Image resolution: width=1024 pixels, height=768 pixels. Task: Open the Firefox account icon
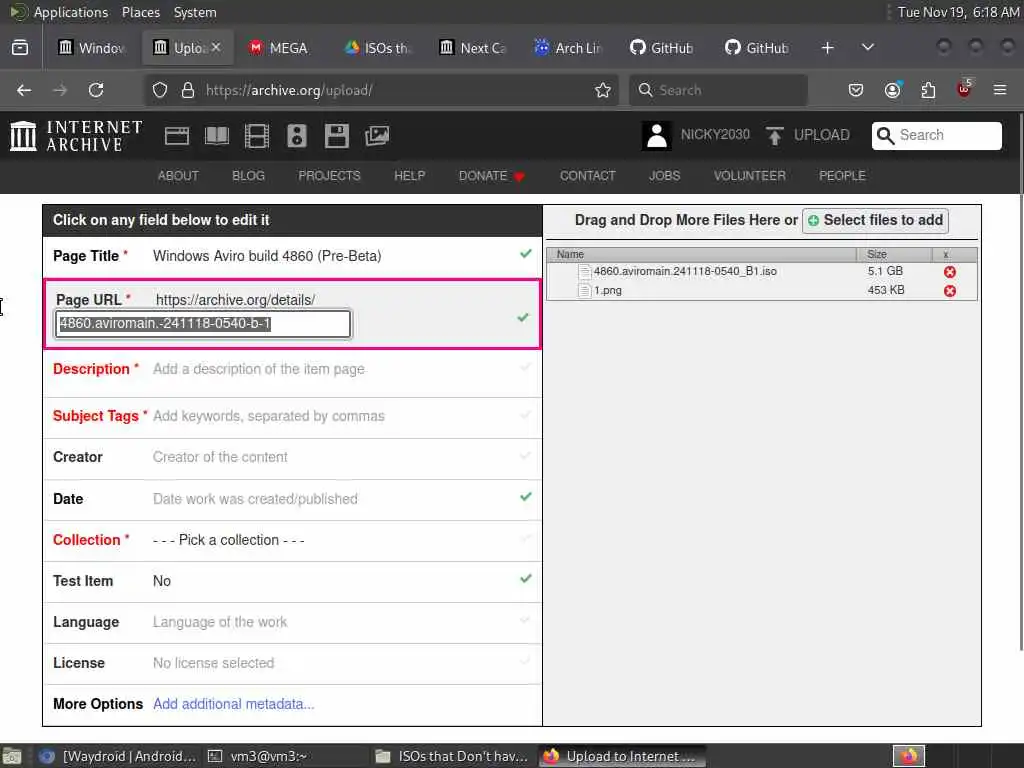892,90
